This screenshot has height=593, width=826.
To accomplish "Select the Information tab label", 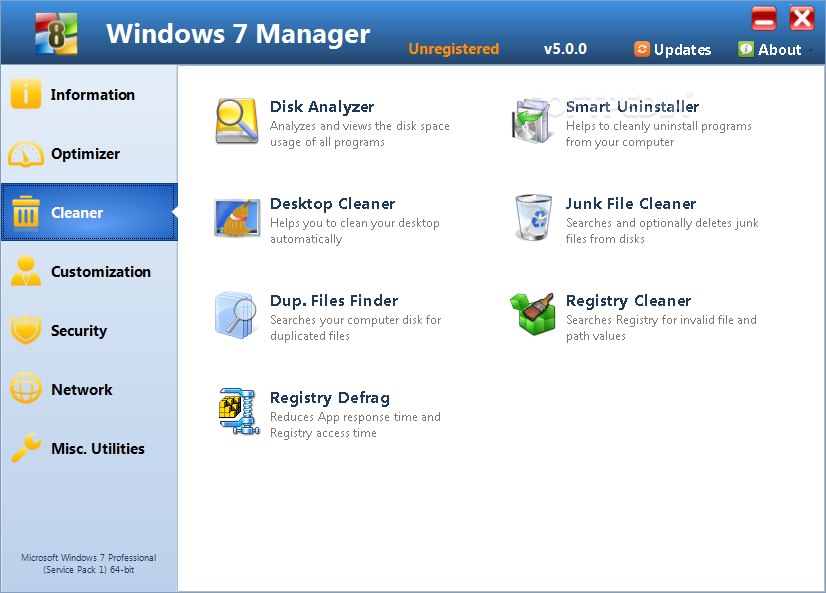I will click(93, 95).
